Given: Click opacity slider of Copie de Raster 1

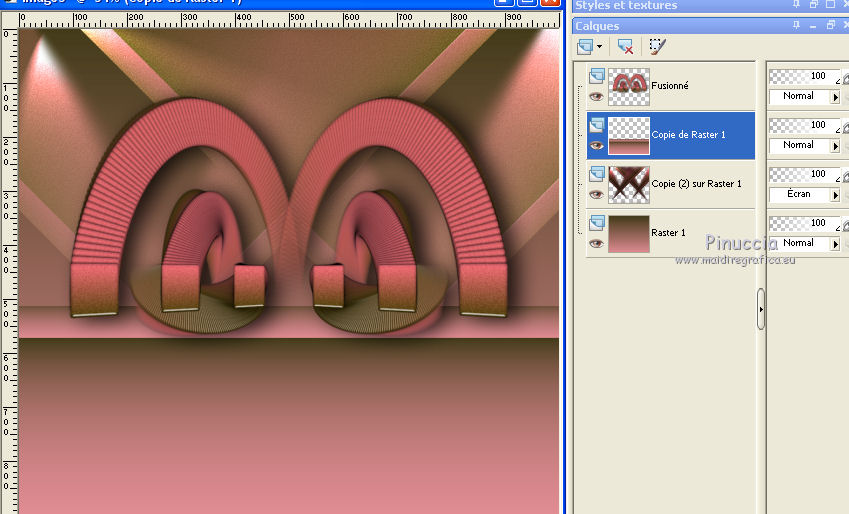Looking at the screenshot, I should click(805, 125).
